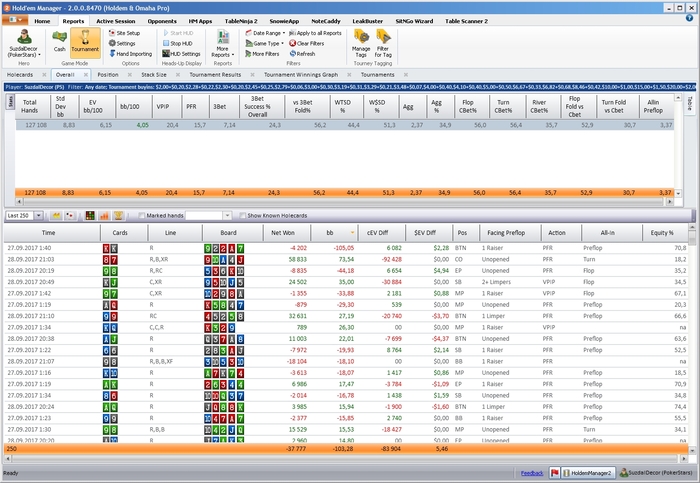Open the LeakBuster tab
The image size is (700, 483).
pos(367,21)
